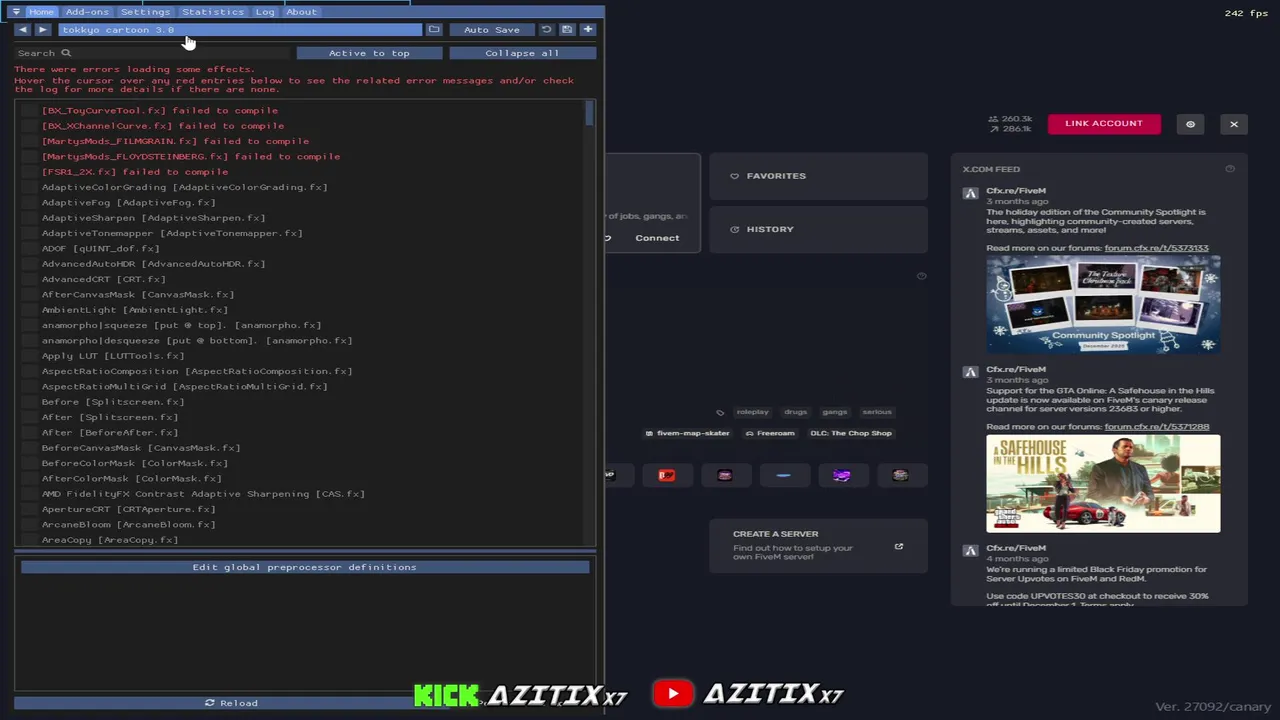Open HISTORY in FiveM launcher
The height and width of the screenshot is (720, 1280).
point(818,229)
